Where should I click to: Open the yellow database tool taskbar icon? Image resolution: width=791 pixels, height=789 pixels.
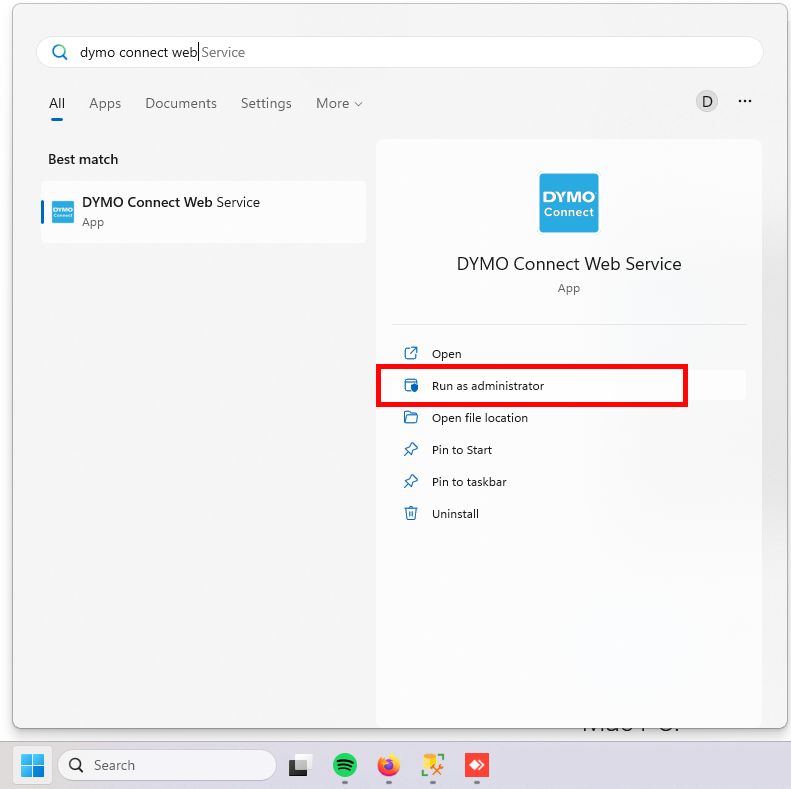coord(433,765)
